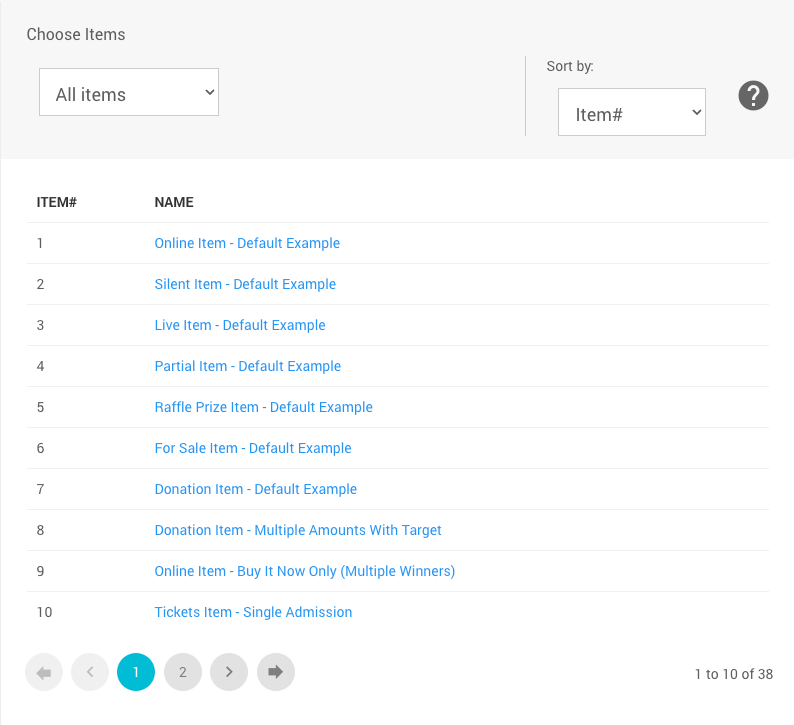Open Raffle Prize Item - Default Example
794x725 pixels.
pyautogui.click(x=263, y=407)
